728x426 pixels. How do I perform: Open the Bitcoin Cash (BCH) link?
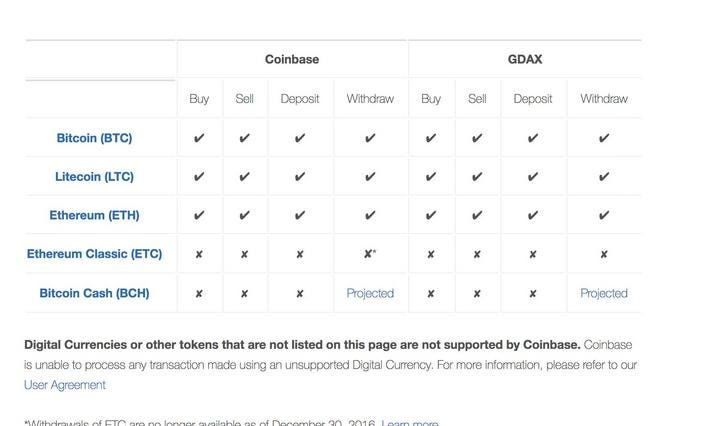[94, 293]
